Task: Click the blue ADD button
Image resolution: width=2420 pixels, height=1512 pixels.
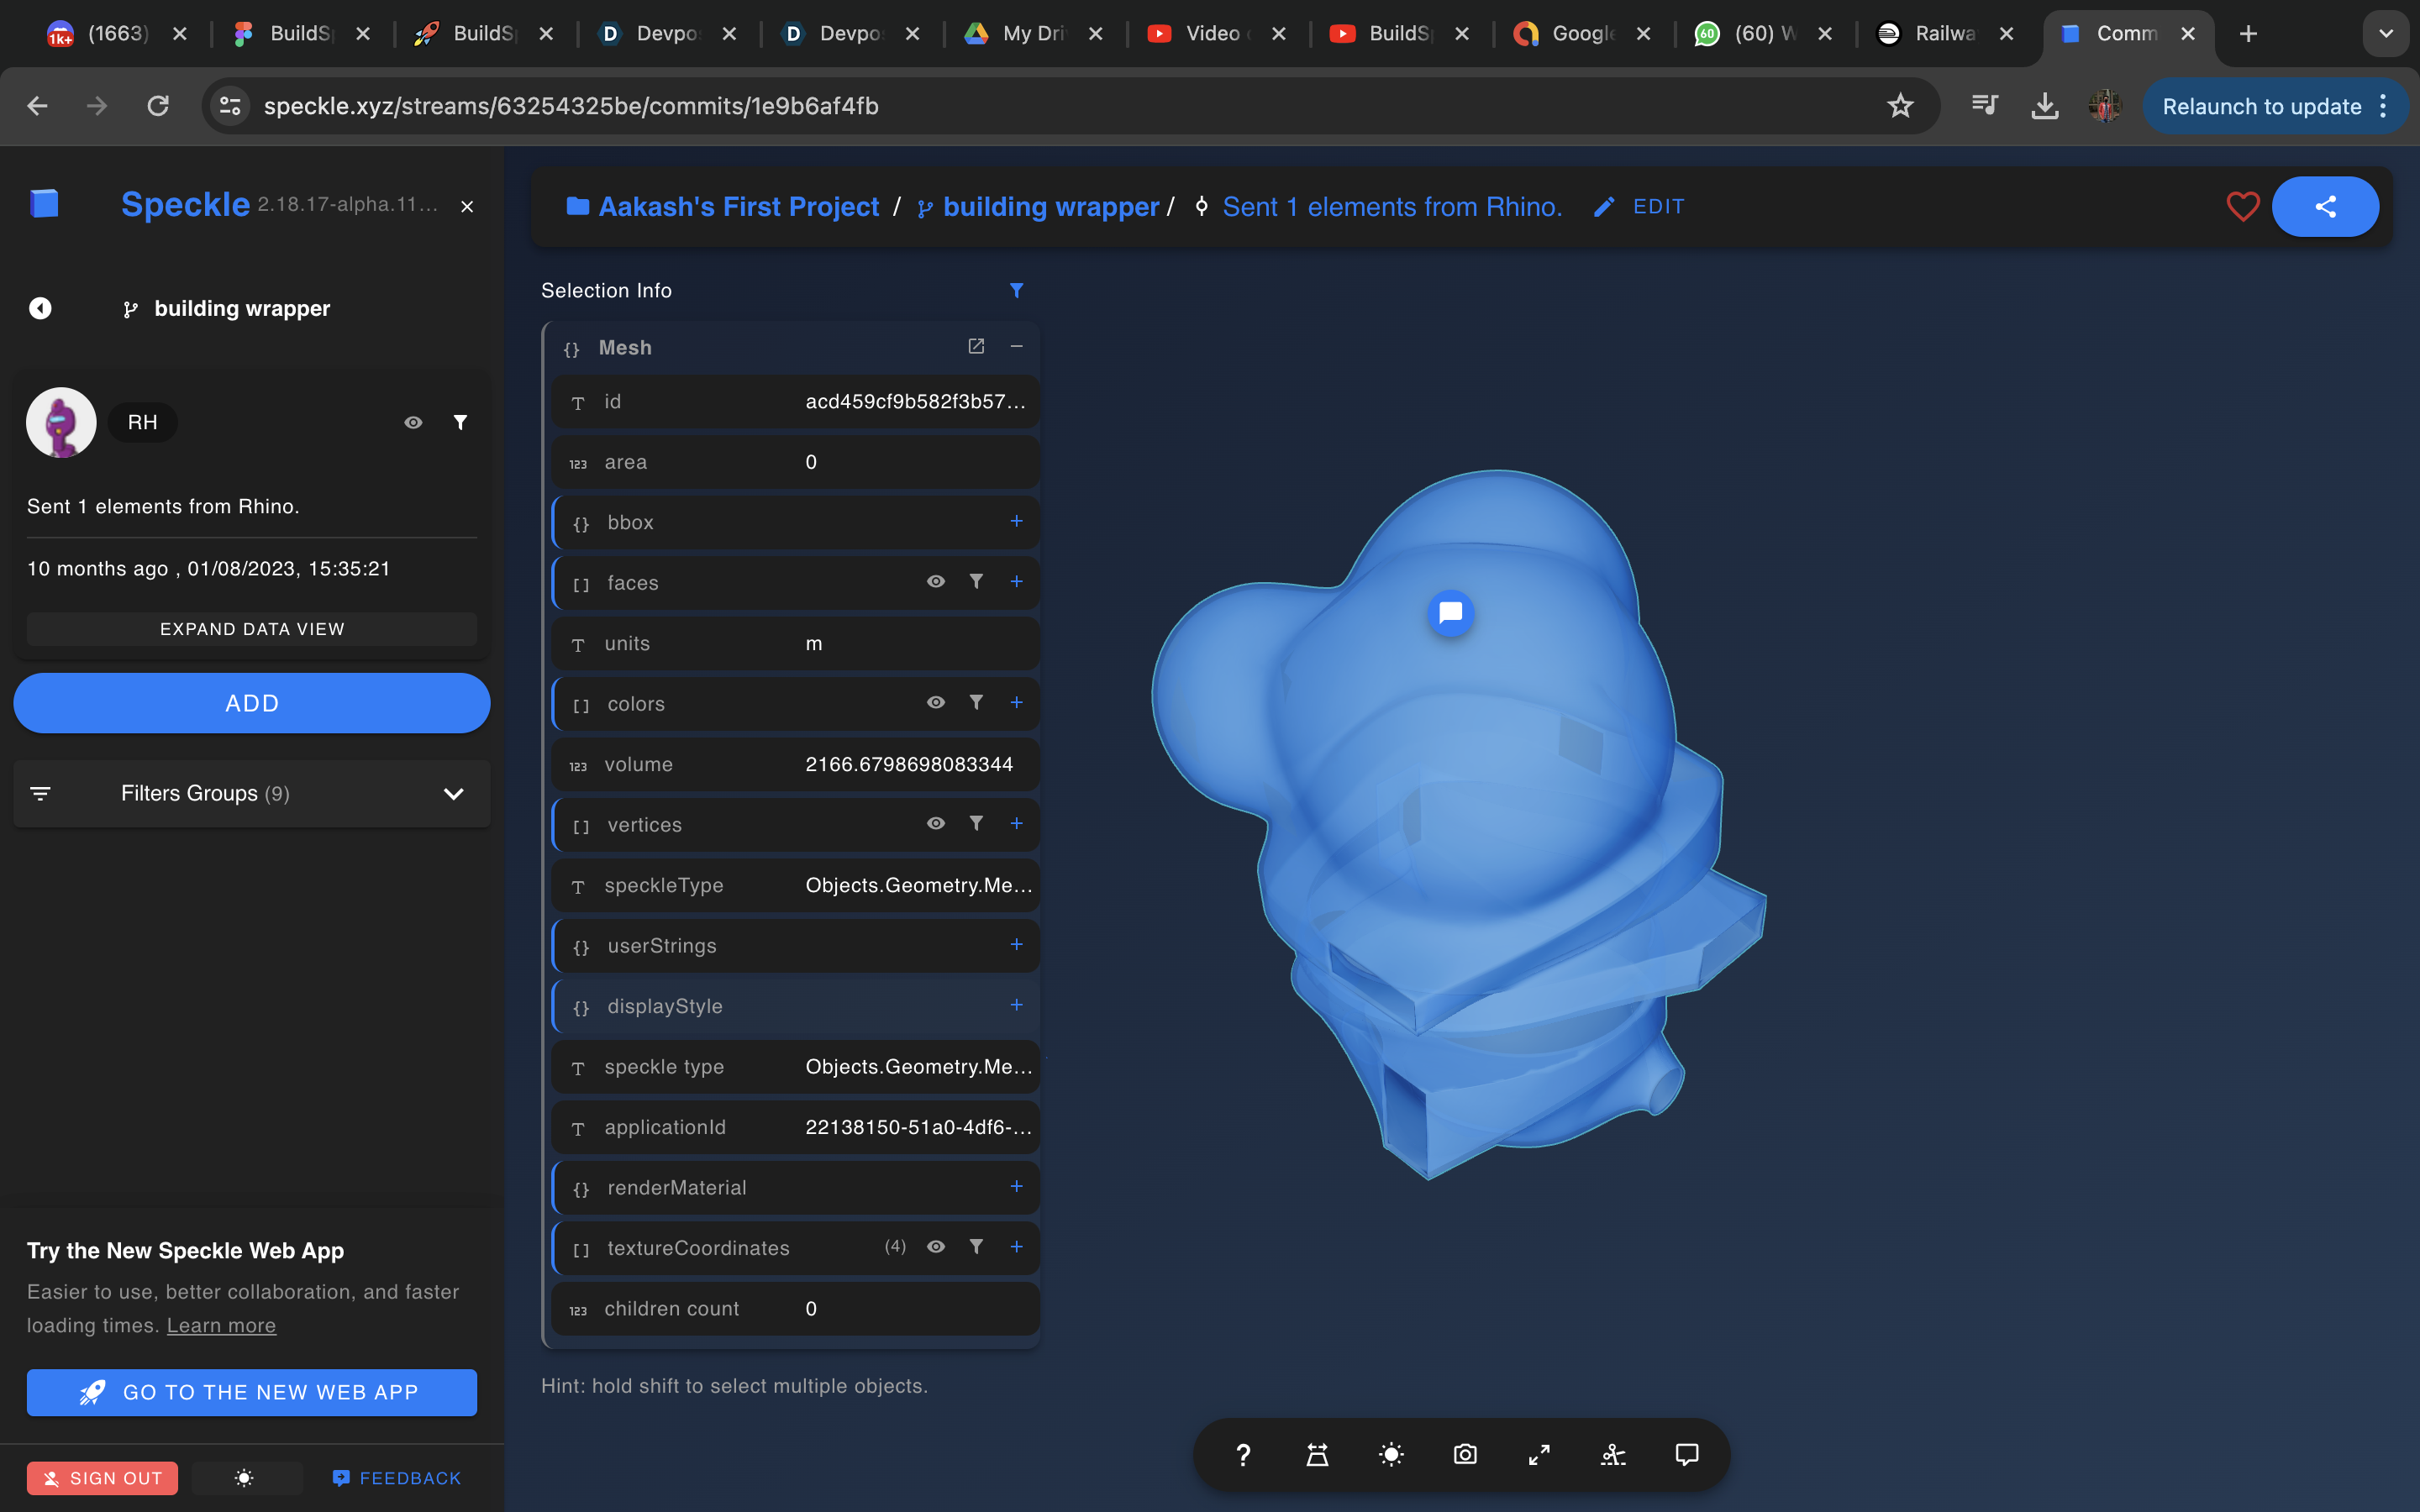Action: click(252, 703)
